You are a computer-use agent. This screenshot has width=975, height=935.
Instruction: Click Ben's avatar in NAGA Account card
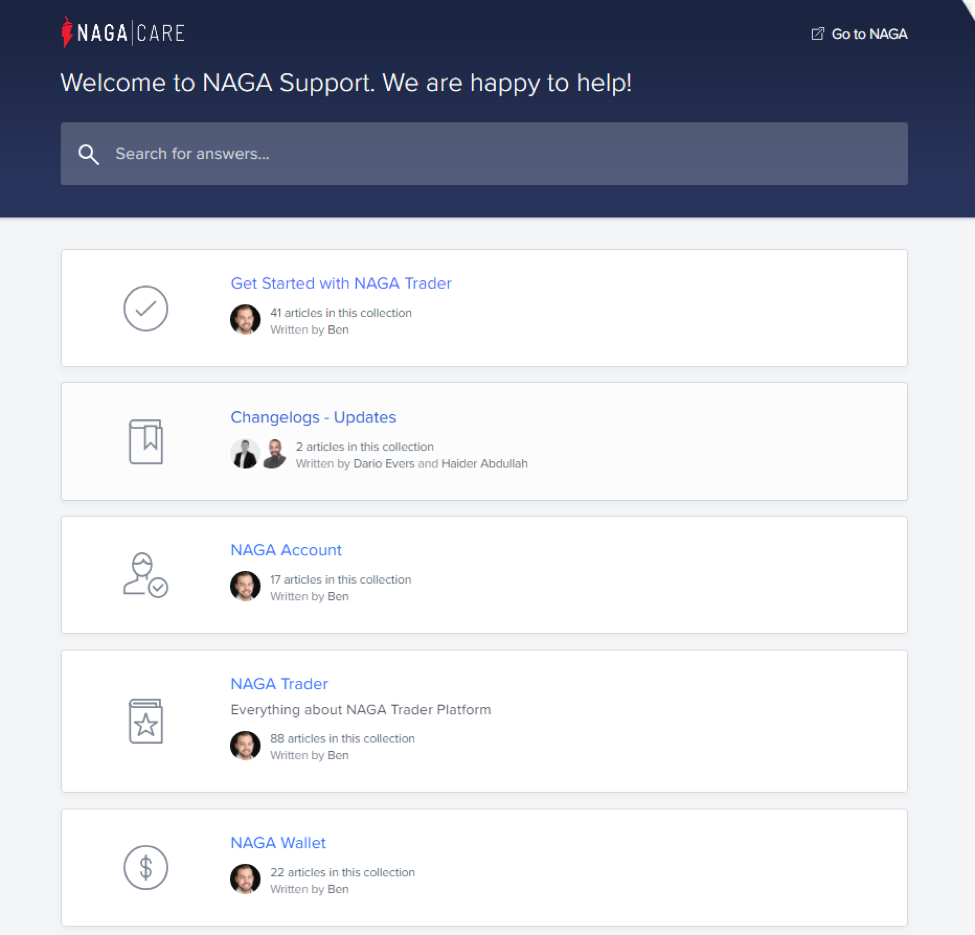coord(245,586)
